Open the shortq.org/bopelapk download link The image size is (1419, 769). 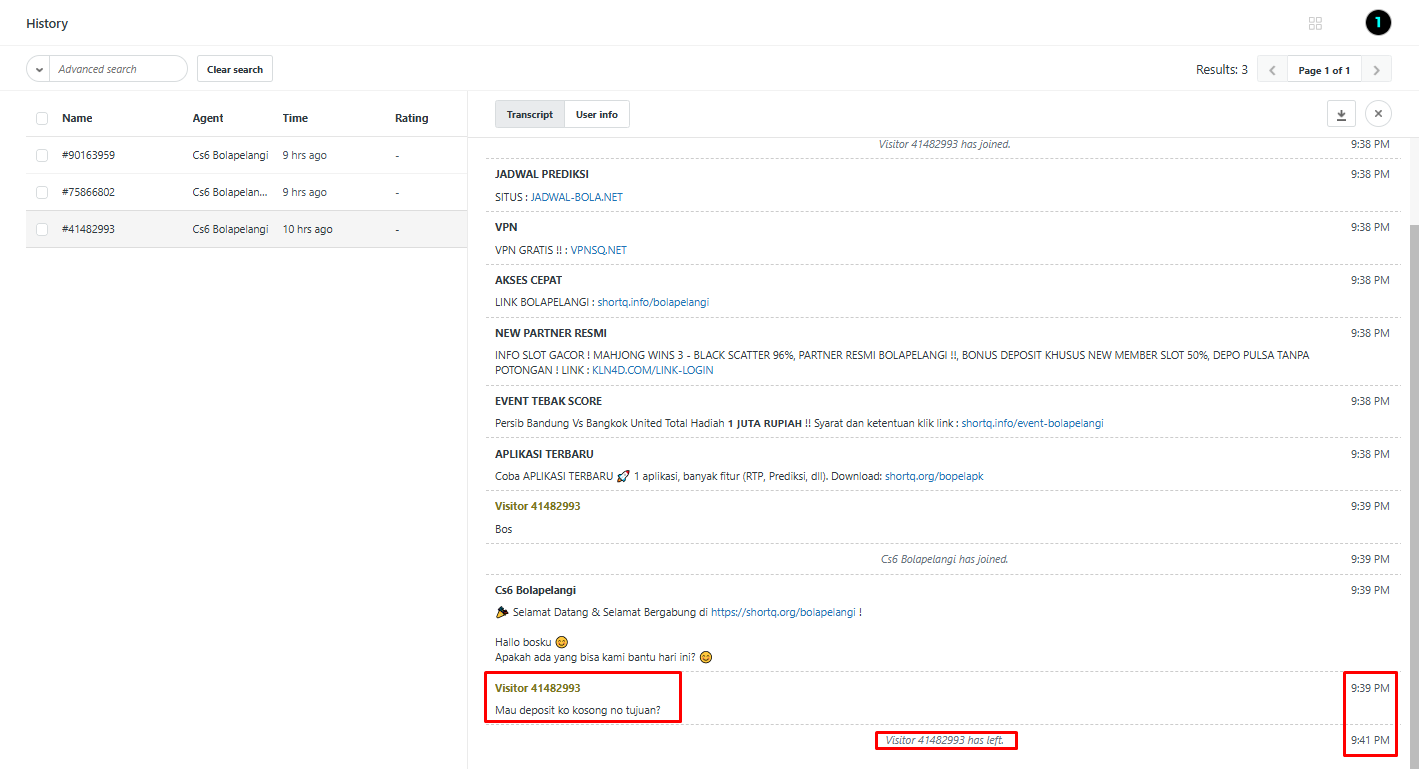(x=934, y=476)
